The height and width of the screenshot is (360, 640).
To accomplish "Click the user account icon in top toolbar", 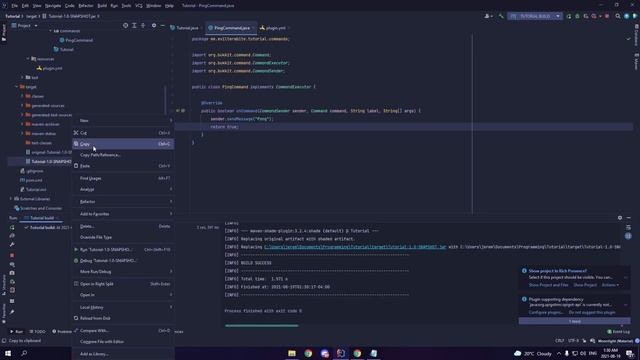I will [x=488, y=16].
